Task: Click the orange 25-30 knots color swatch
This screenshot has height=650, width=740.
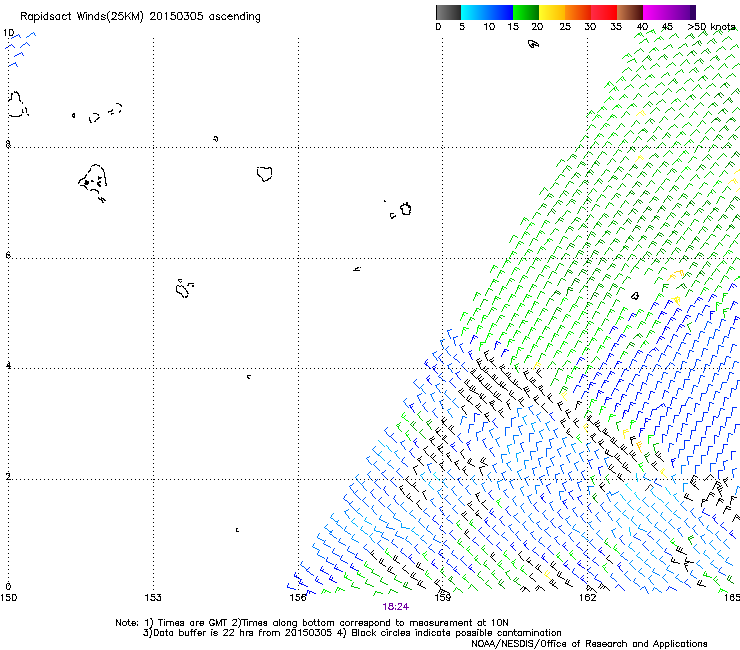Action: pyautogui.click(x=578, y=12)
